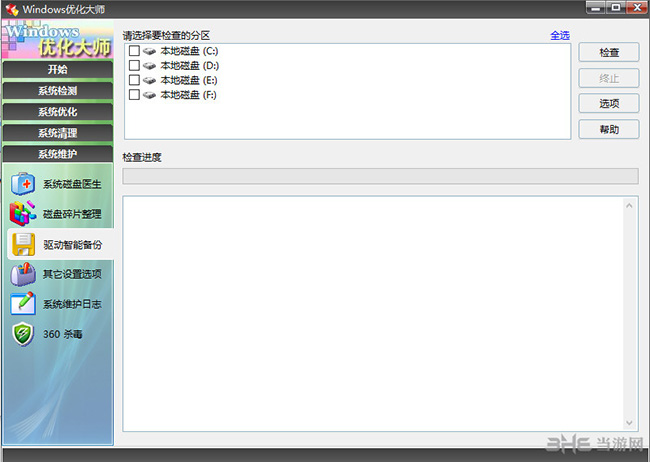Maximize the Windows优化大师 window
The width and height of the screenshot is (650, 462).
point(616,7)
